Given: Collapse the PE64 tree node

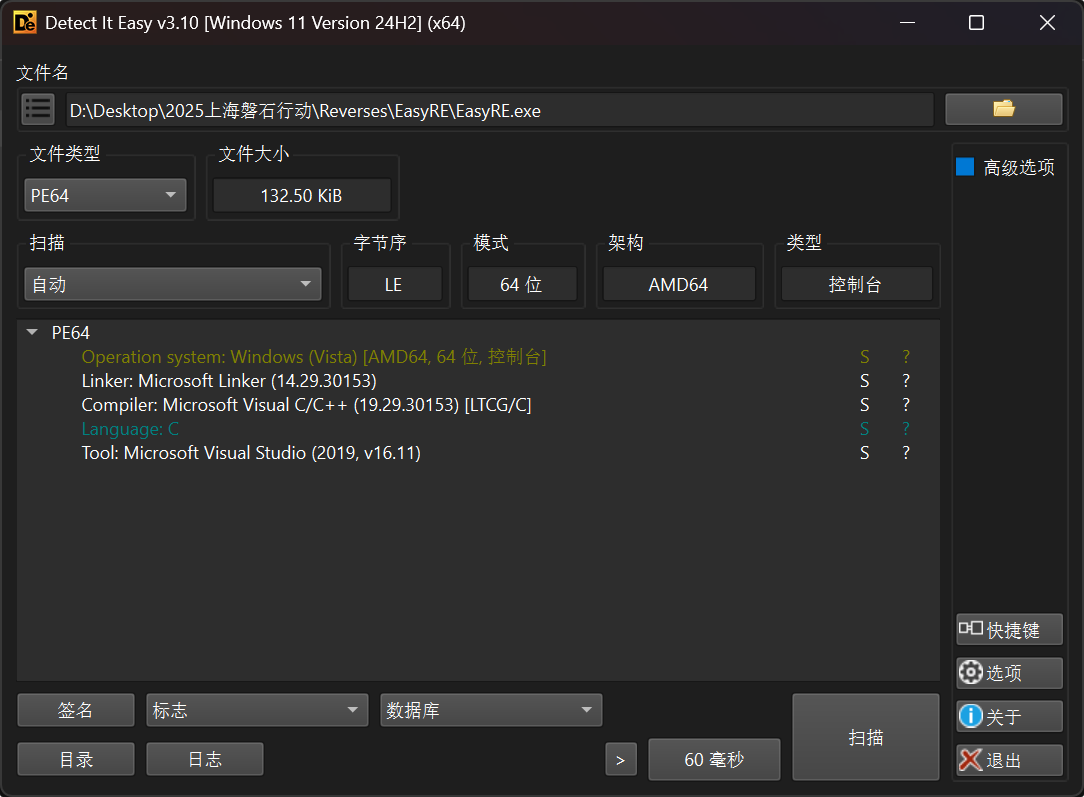Looking at the screenshot, I should pos(32,332).
